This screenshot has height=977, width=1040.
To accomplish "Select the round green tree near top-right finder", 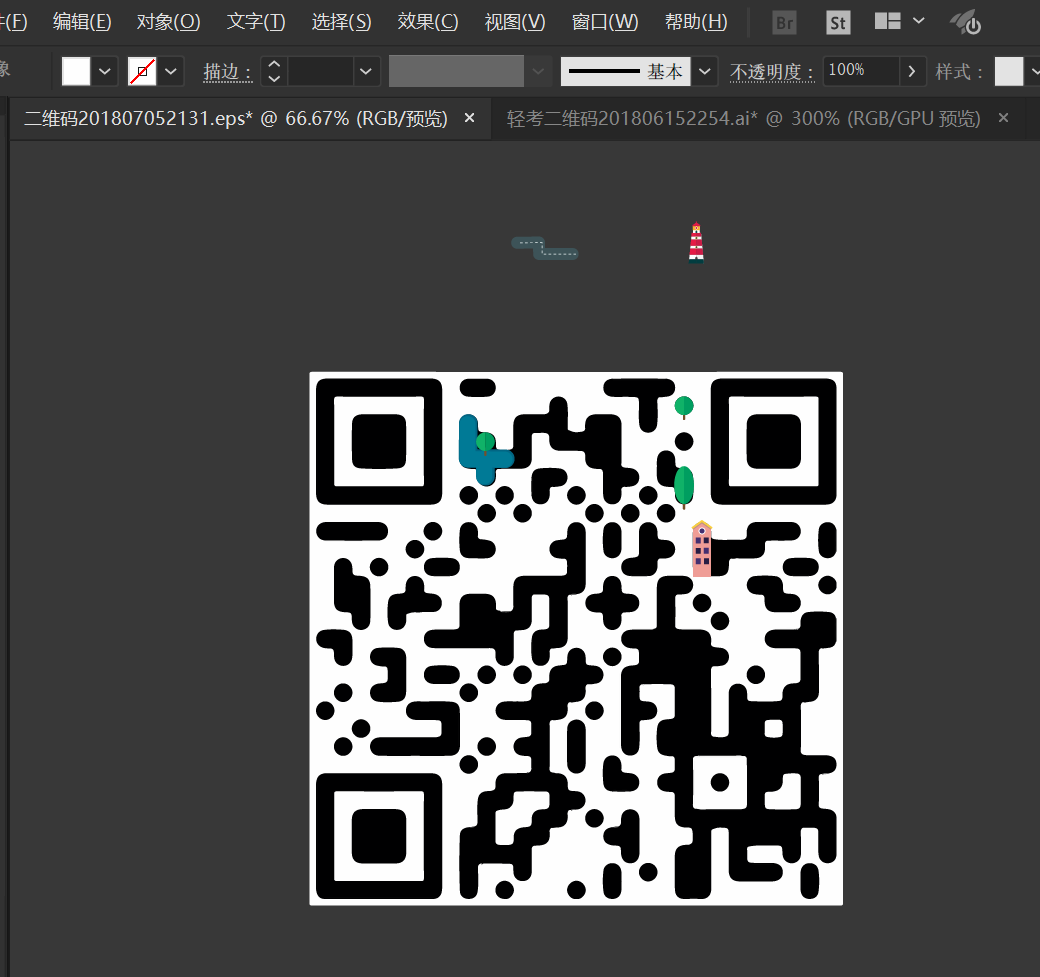I will [684, 407].
